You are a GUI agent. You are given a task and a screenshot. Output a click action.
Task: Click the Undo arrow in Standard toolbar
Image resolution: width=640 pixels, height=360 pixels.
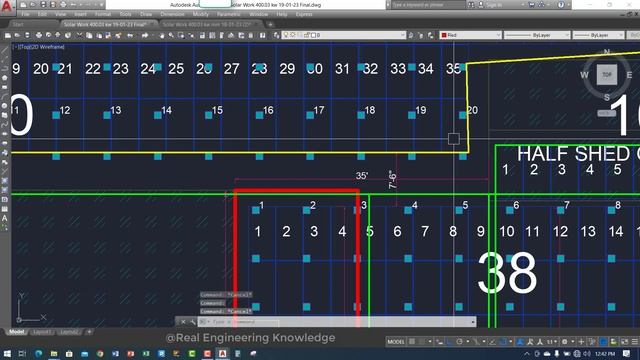(x=130, y=36)
